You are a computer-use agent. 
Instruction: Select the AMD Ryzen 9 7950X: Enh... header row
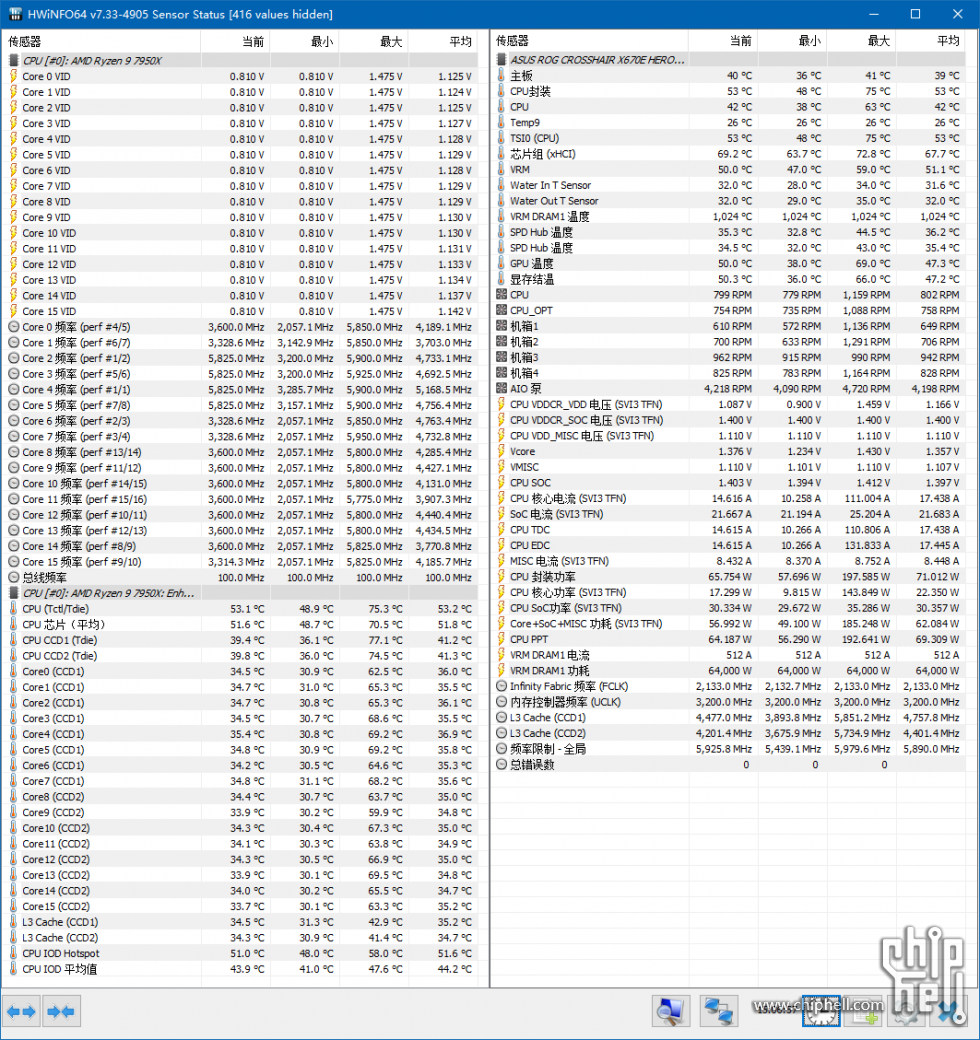tap(240, 593)
